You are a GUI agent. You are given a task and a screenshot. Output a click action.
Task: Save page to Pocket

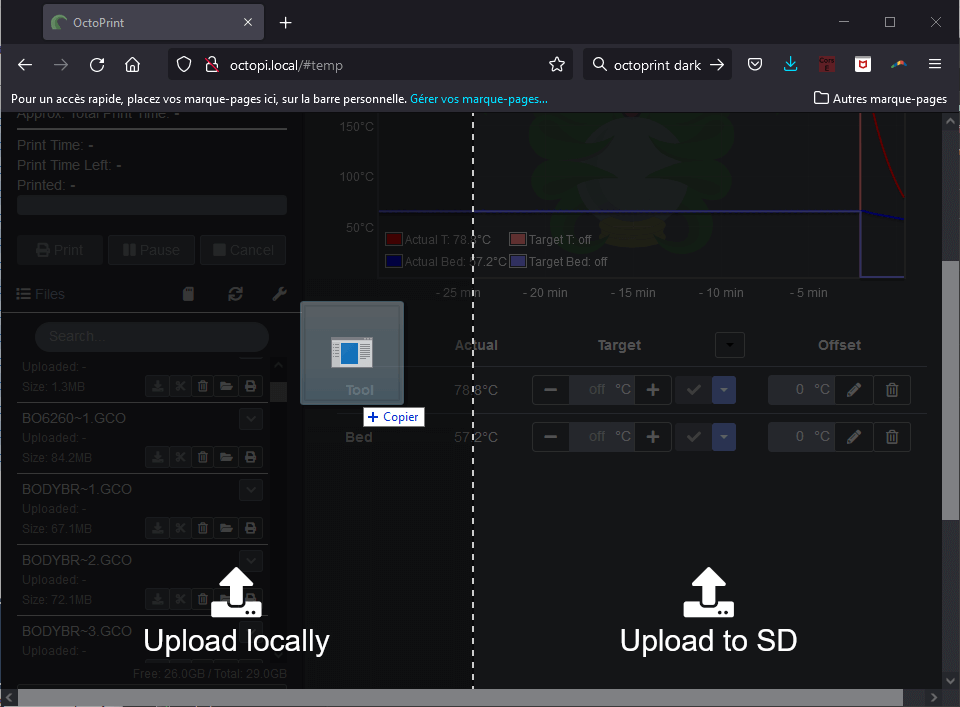[755, 64]
